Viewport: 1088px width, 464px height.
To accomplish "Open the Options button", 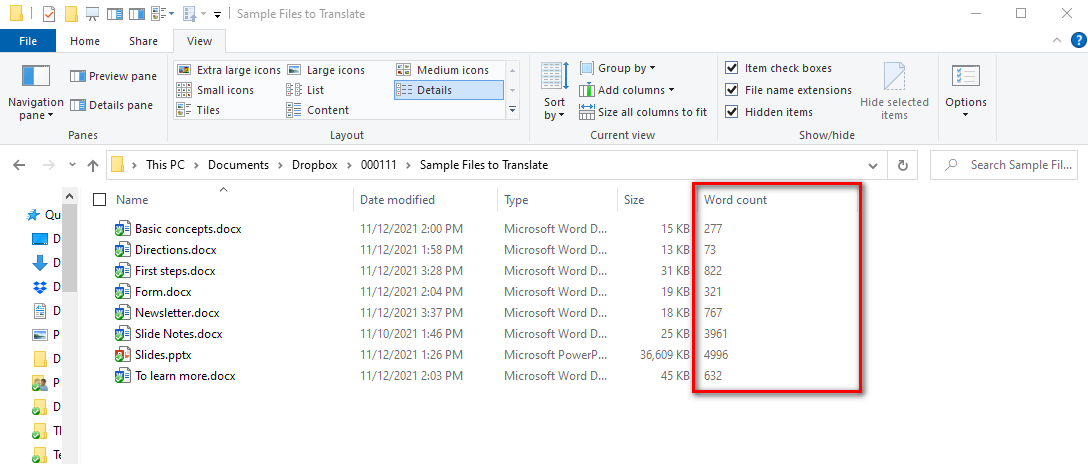I will pyautogui.click(x=965, y=91).
